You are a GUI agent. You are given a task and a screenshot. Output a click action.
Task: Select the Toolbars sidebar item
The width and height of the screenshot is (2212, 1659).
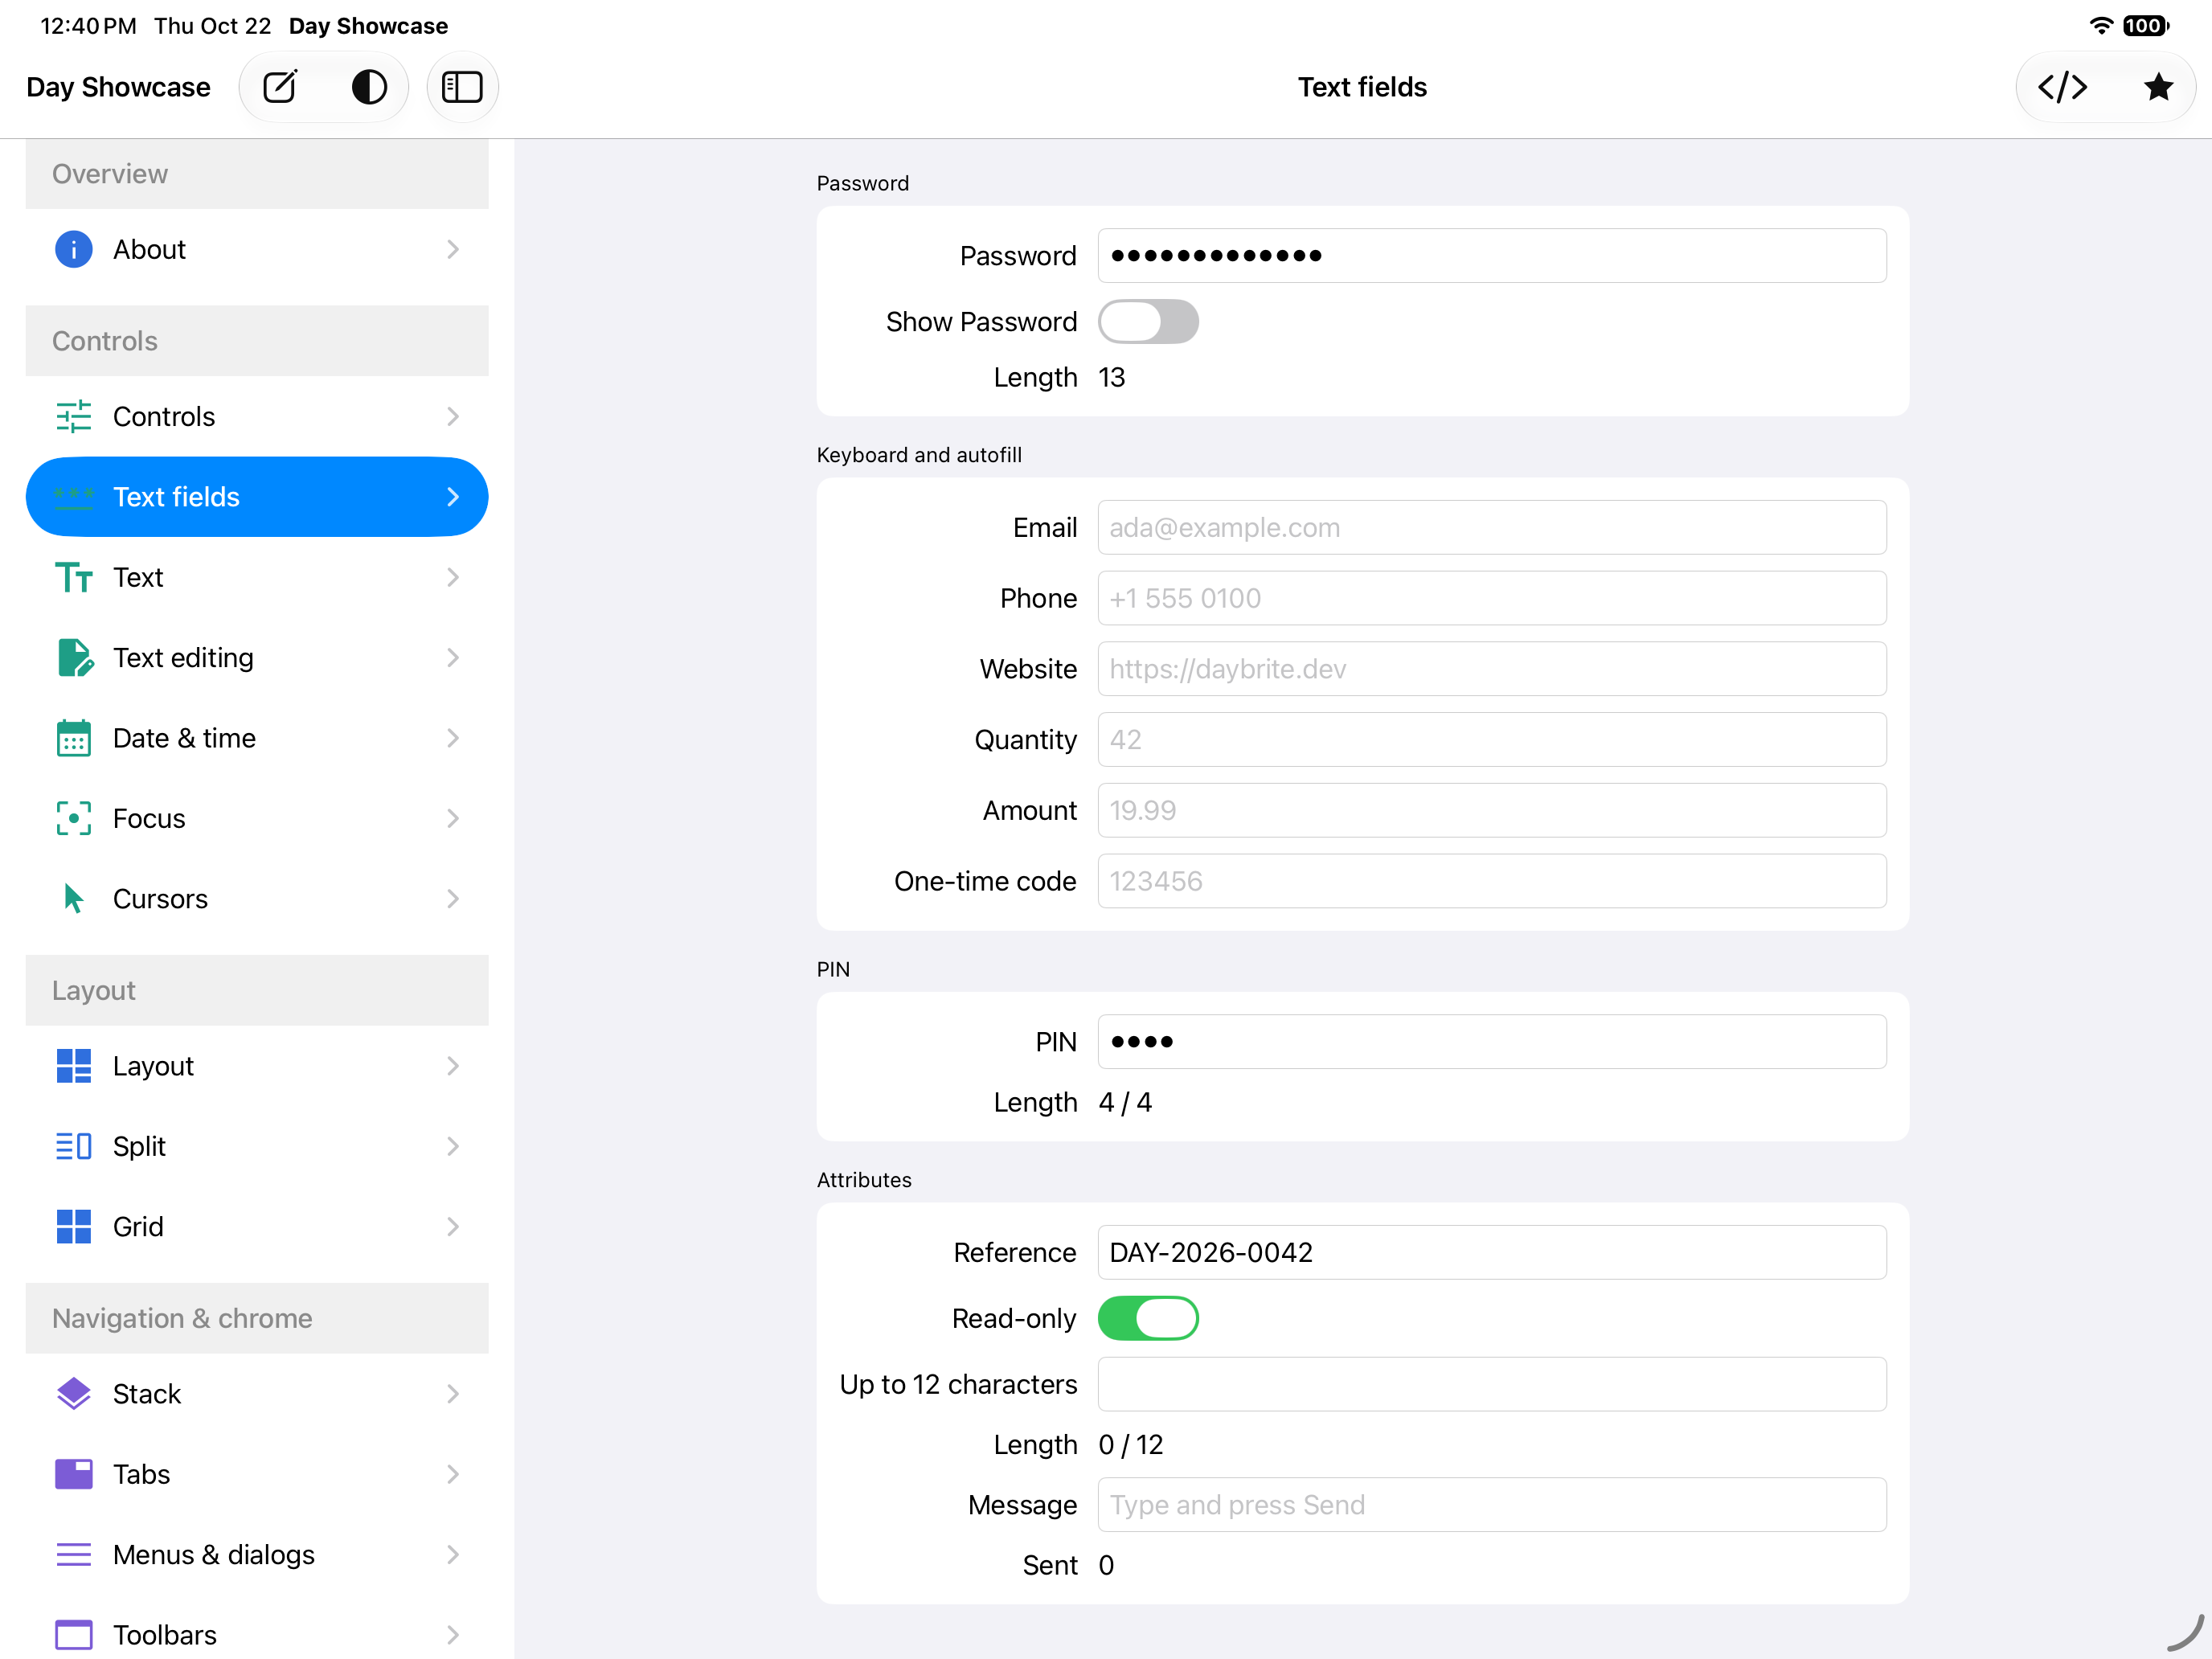click(257, 1635)
